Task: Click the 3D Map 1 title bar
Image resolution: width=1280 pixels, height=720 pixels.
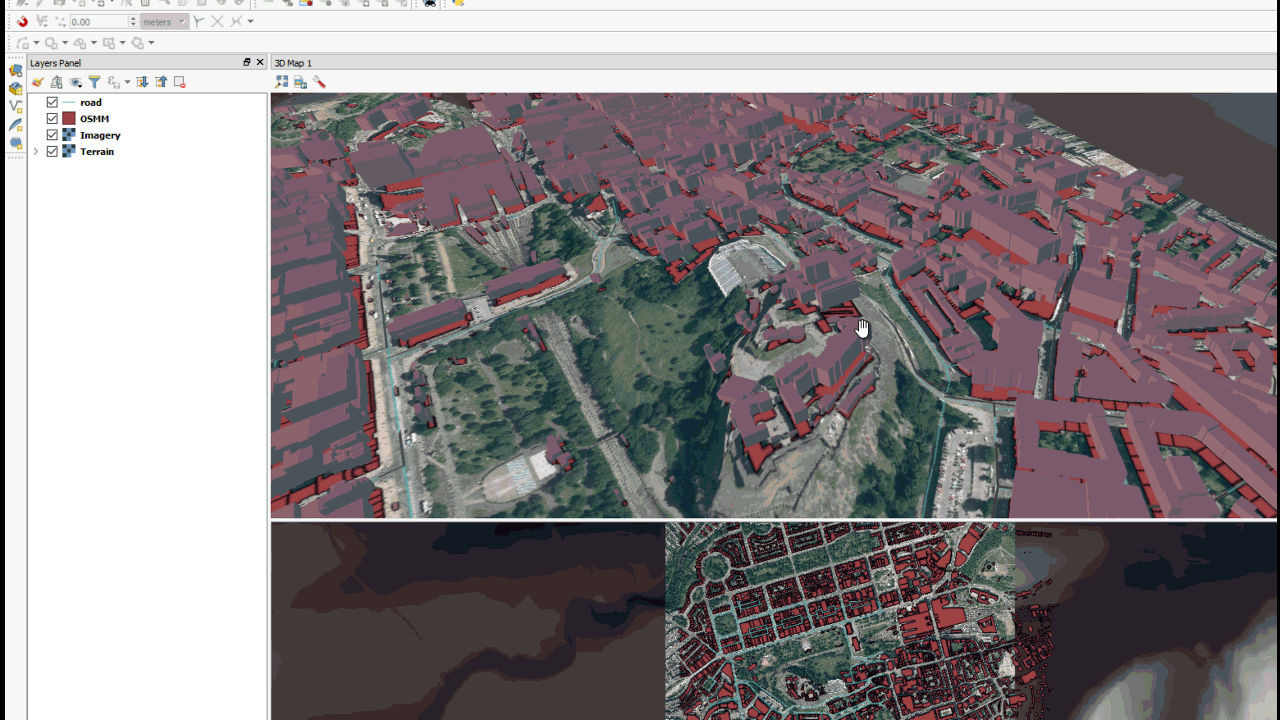Action: tap(774, 62)
